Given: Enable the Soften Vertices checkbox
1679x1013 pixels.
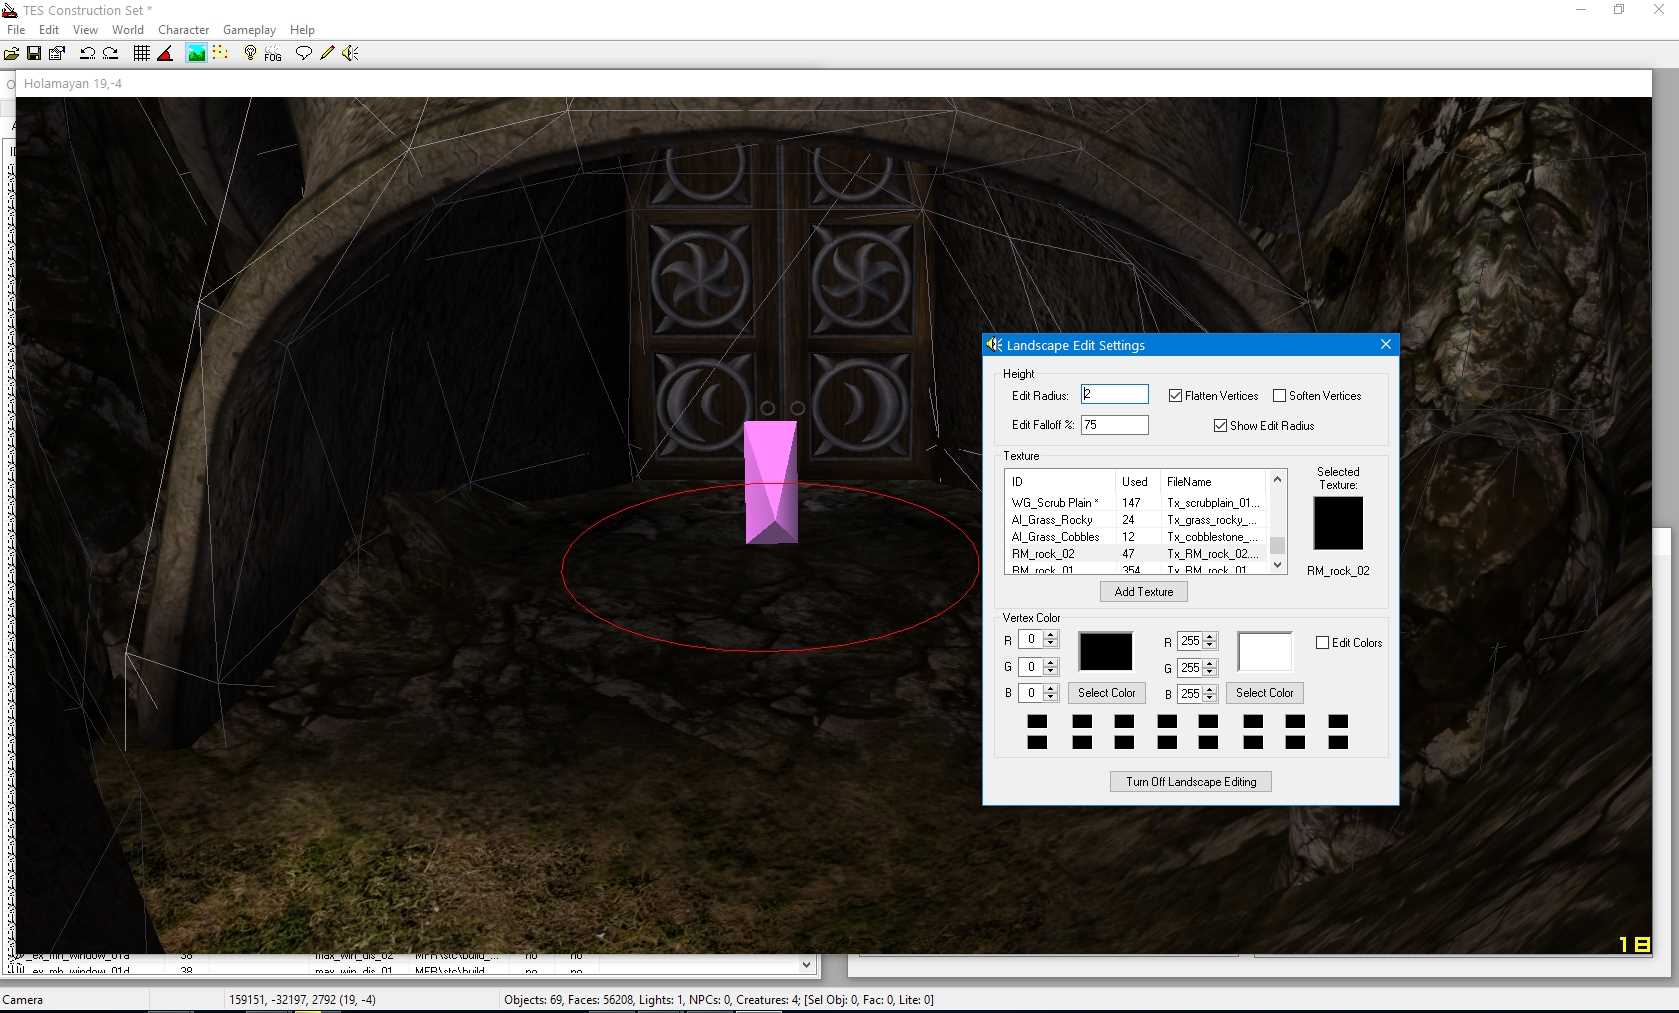Looking at the screenshot, I should (1280, 396).
